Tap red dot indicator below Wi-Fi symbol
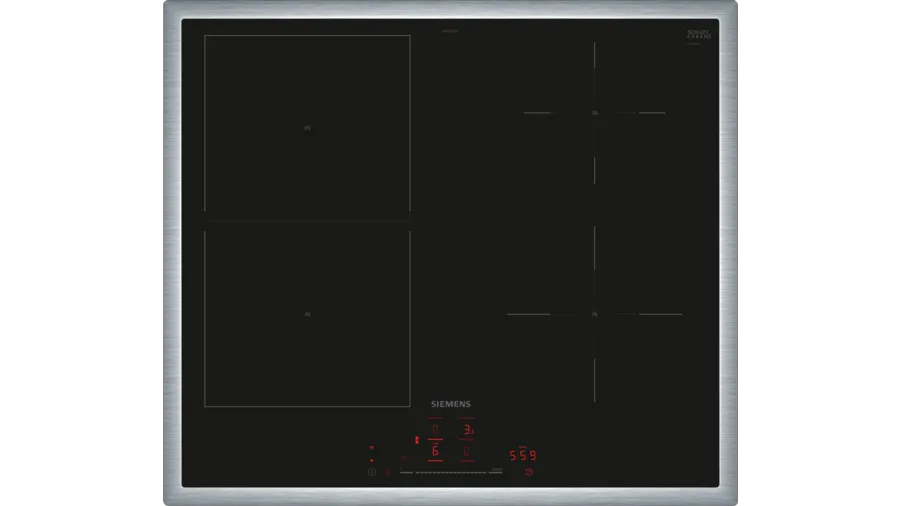 pos(371,460)
